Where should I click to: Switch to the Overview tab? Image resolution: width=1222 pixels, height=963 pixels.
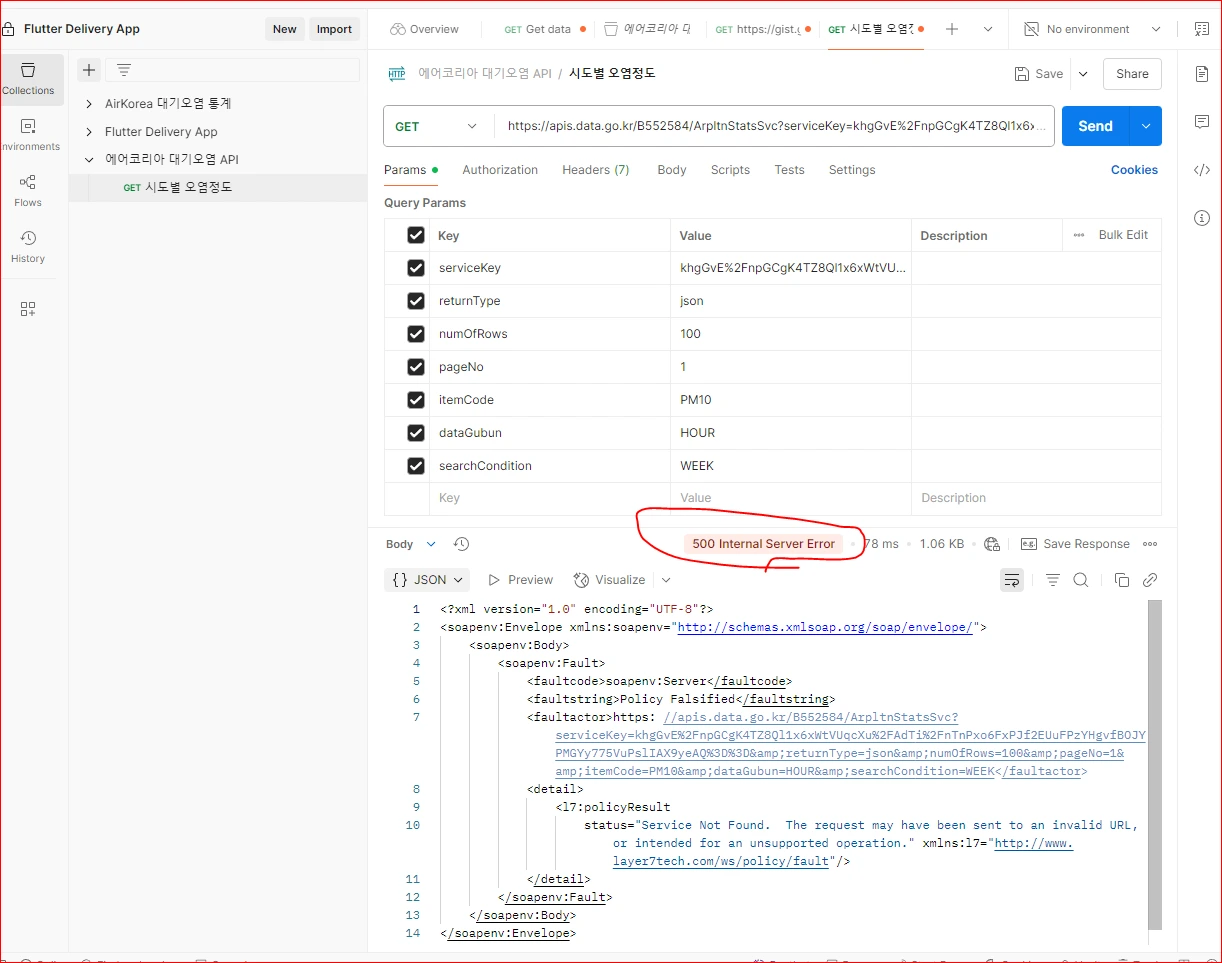pyautogui.click(x=425, y=29)
